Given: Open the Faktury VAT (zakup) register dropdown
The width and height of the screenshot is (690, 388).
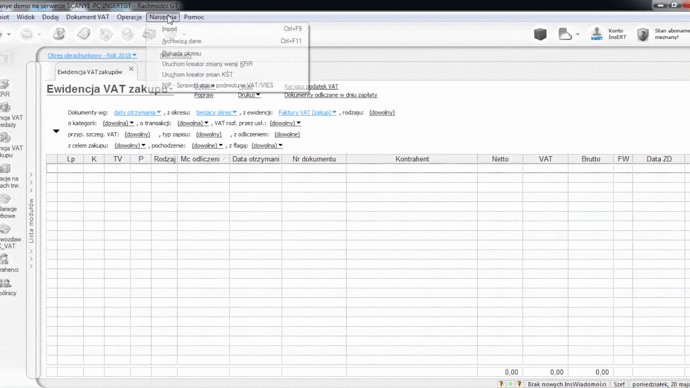Looking at the screenshot, I should pyautogui.click(x=307, y=113).
